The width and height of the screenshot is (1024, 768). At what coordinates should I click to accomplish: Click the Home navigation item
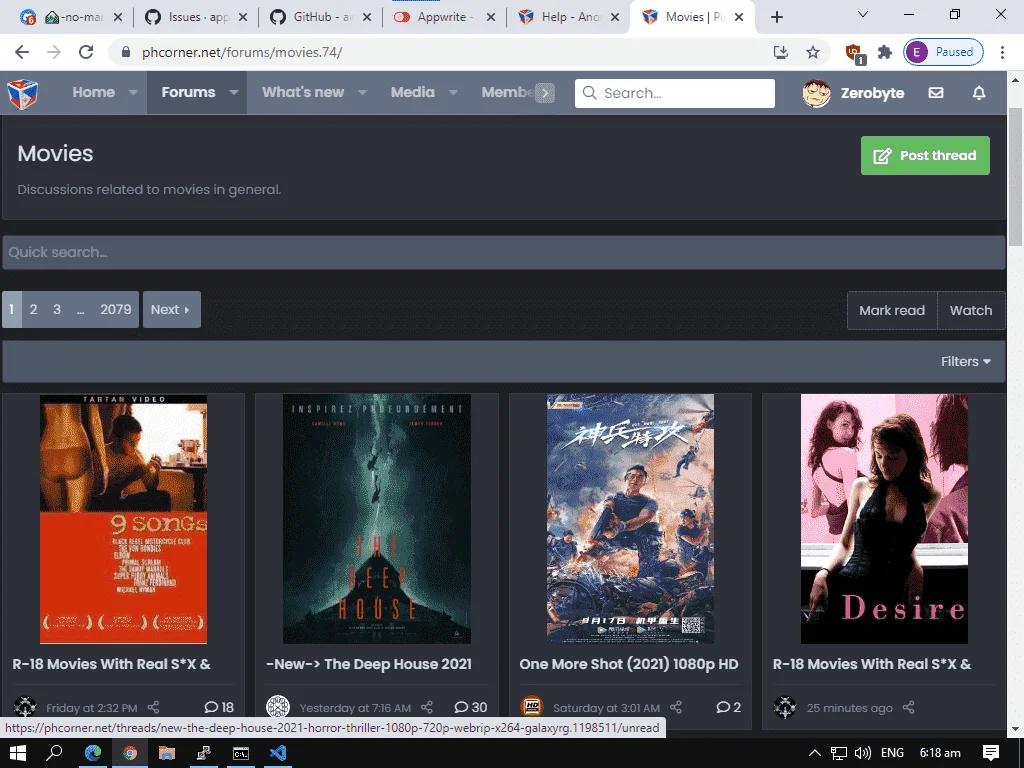coord(93,93)
